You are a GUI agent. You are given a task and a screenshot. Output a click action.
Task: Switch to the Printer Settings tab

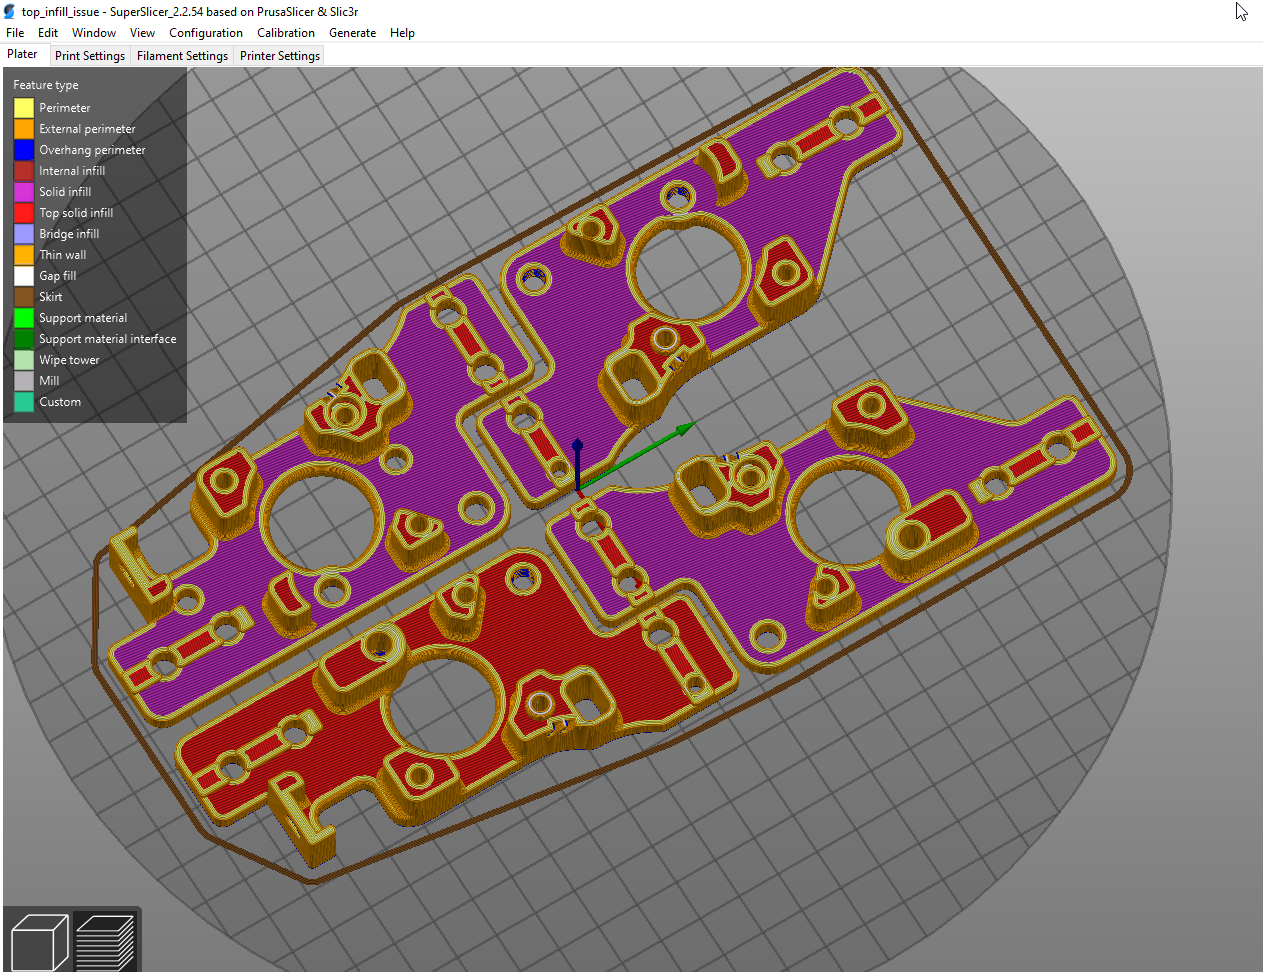[x=280, y=56]
